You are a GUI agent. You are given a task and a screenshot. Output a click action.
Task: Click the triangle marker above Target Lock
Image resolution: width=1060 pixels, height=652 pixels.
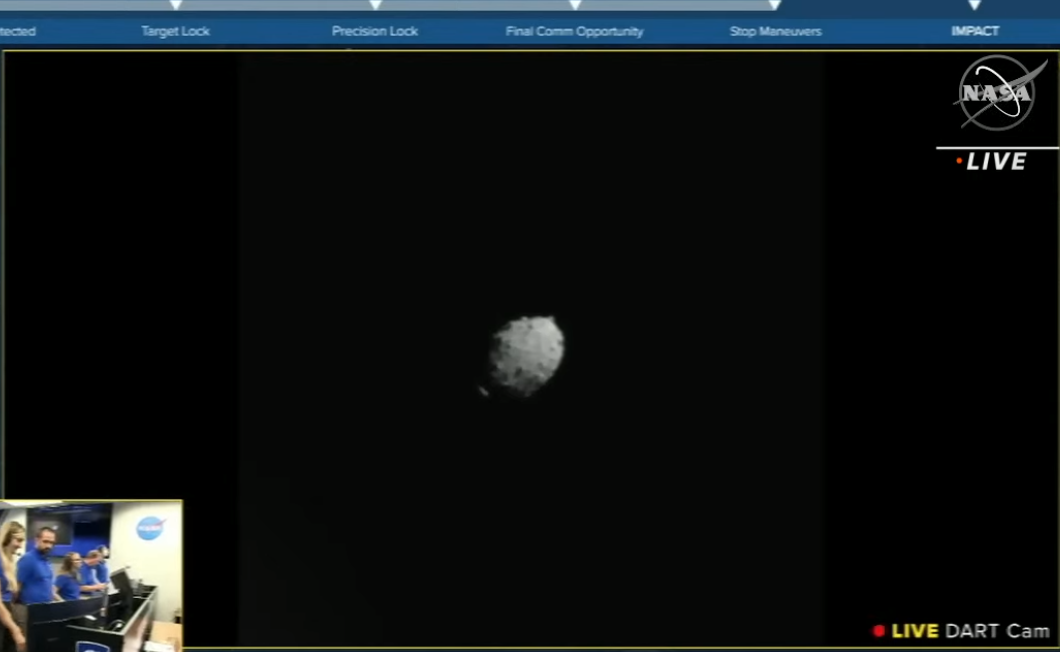[176, 5]
